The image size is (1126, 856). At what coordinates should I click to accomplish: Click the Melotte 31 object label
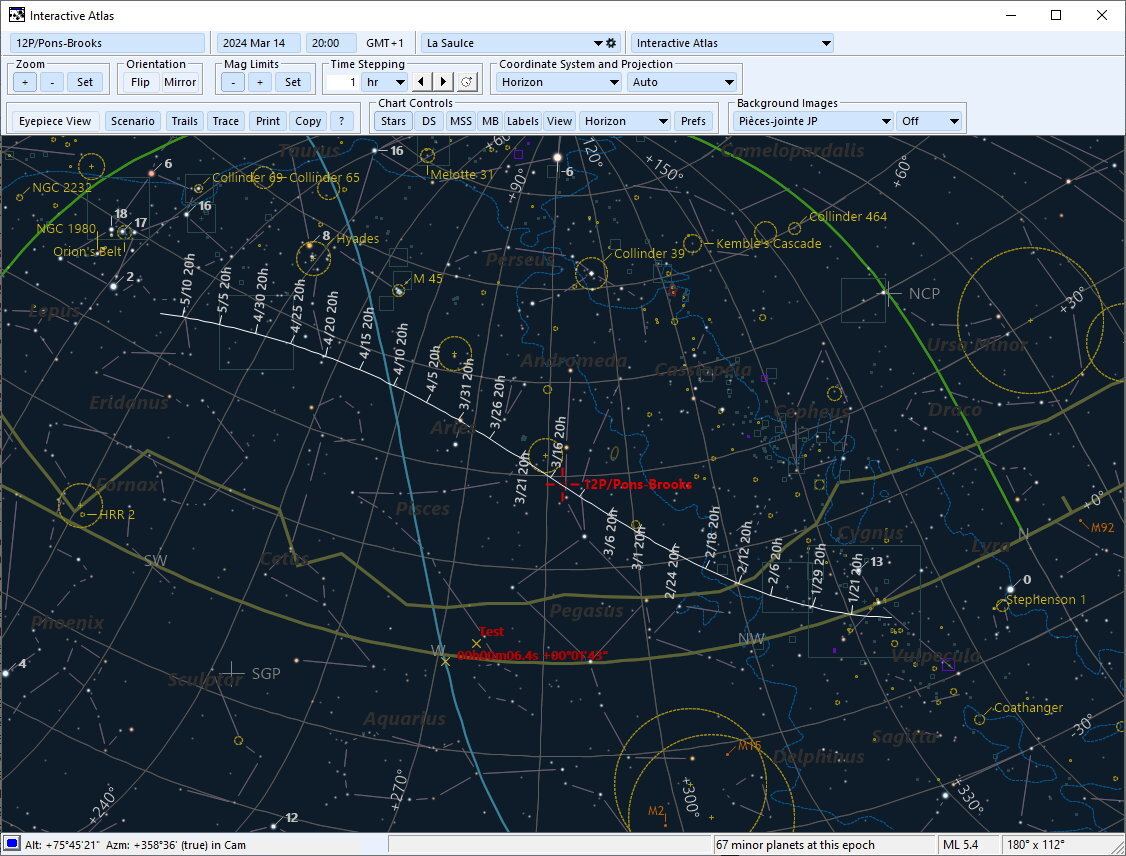point(462,175)
